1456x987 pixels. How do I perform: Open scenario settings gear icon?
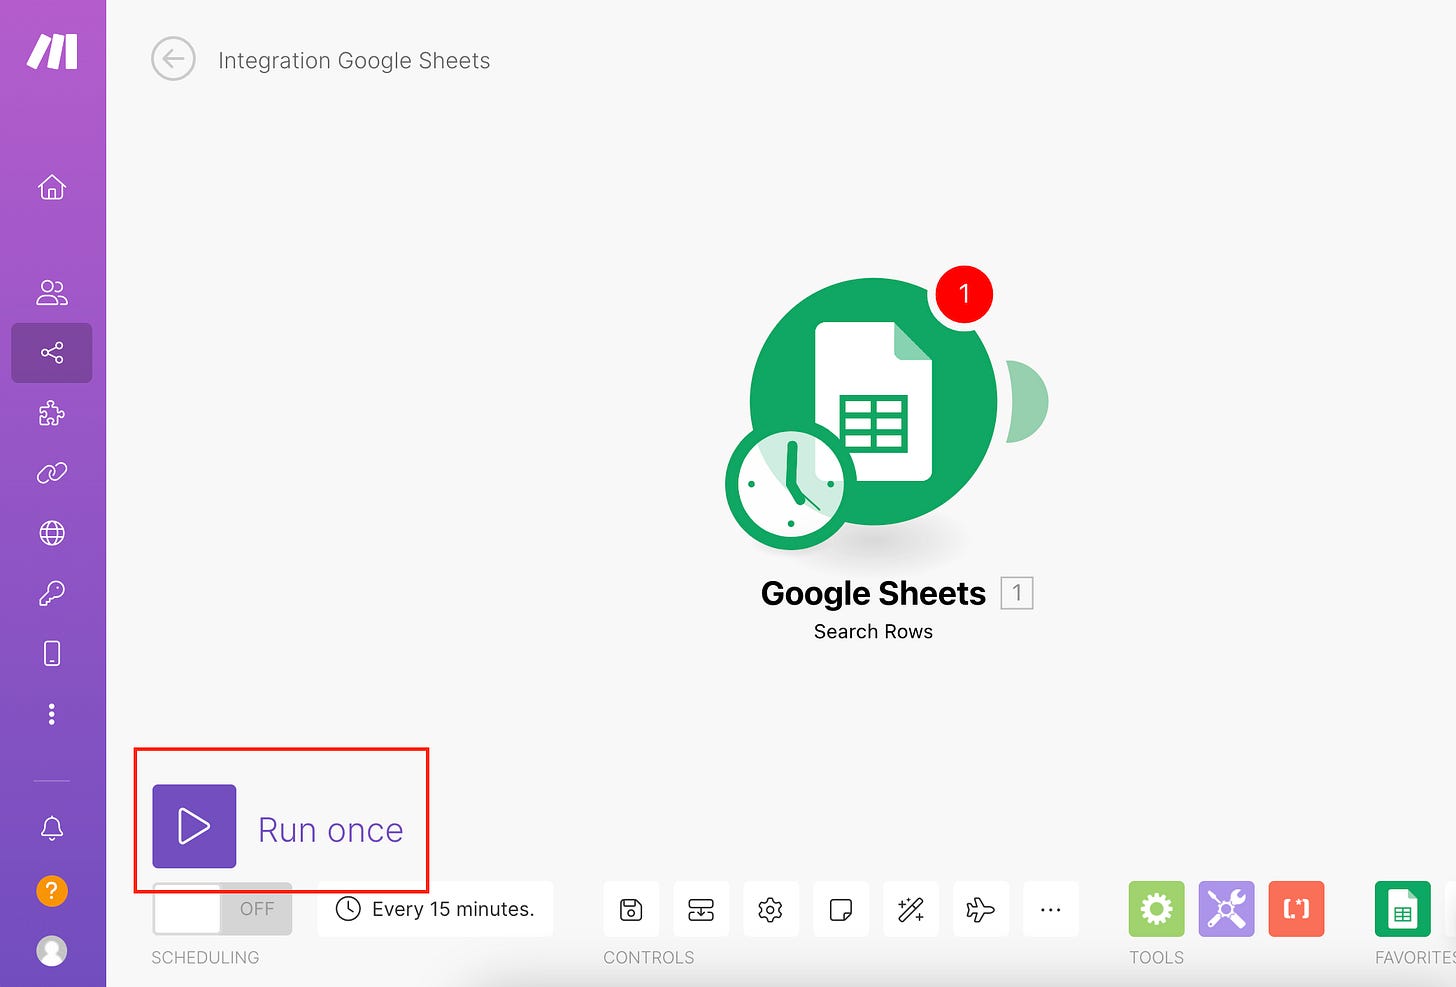(770, 909)
